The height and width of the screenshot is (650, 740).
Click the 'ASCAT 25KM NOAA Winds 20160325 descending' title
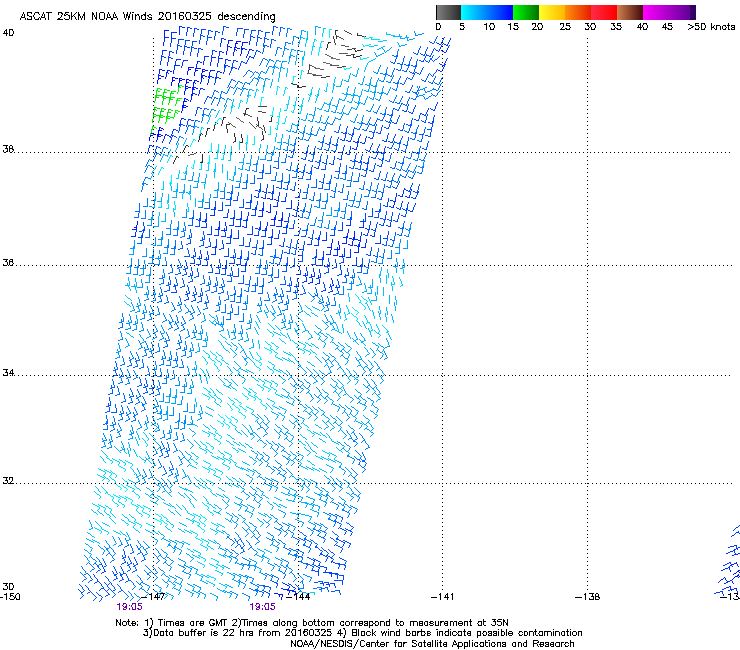147,17
